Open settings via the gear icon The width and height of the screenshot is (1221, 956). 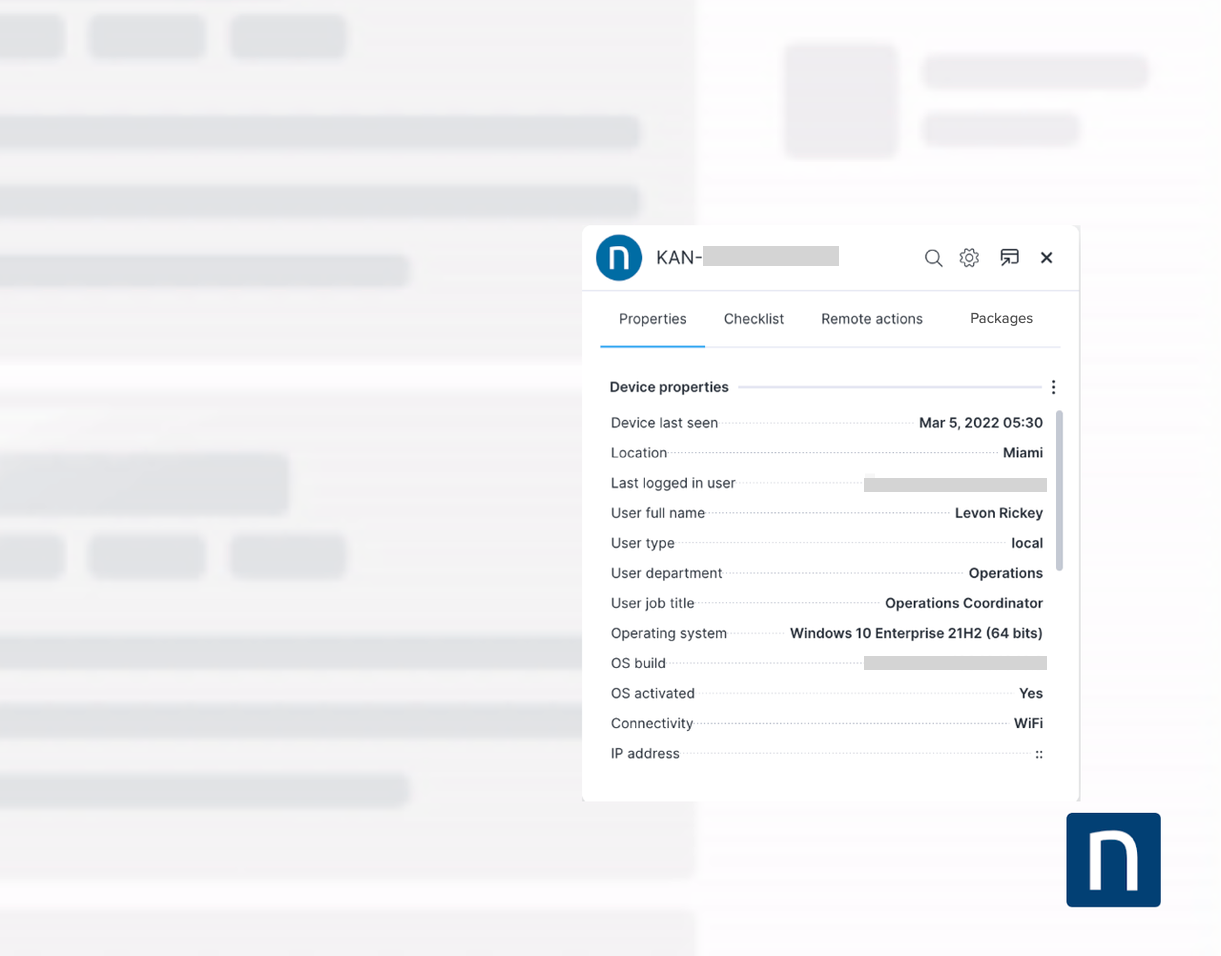(969, 258)
